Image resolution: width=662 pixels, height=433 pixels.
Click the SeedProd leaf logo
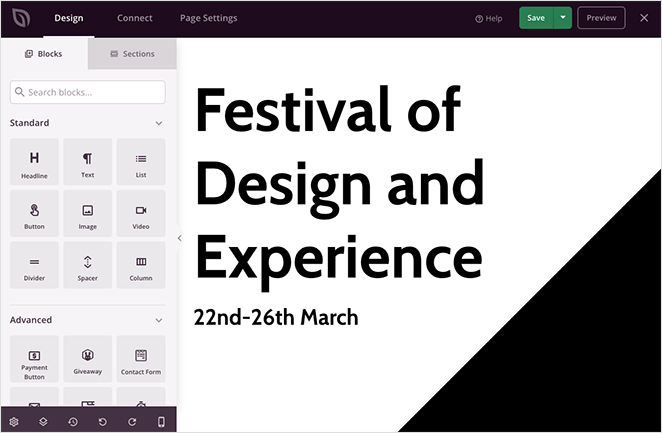tap(21, 18)
